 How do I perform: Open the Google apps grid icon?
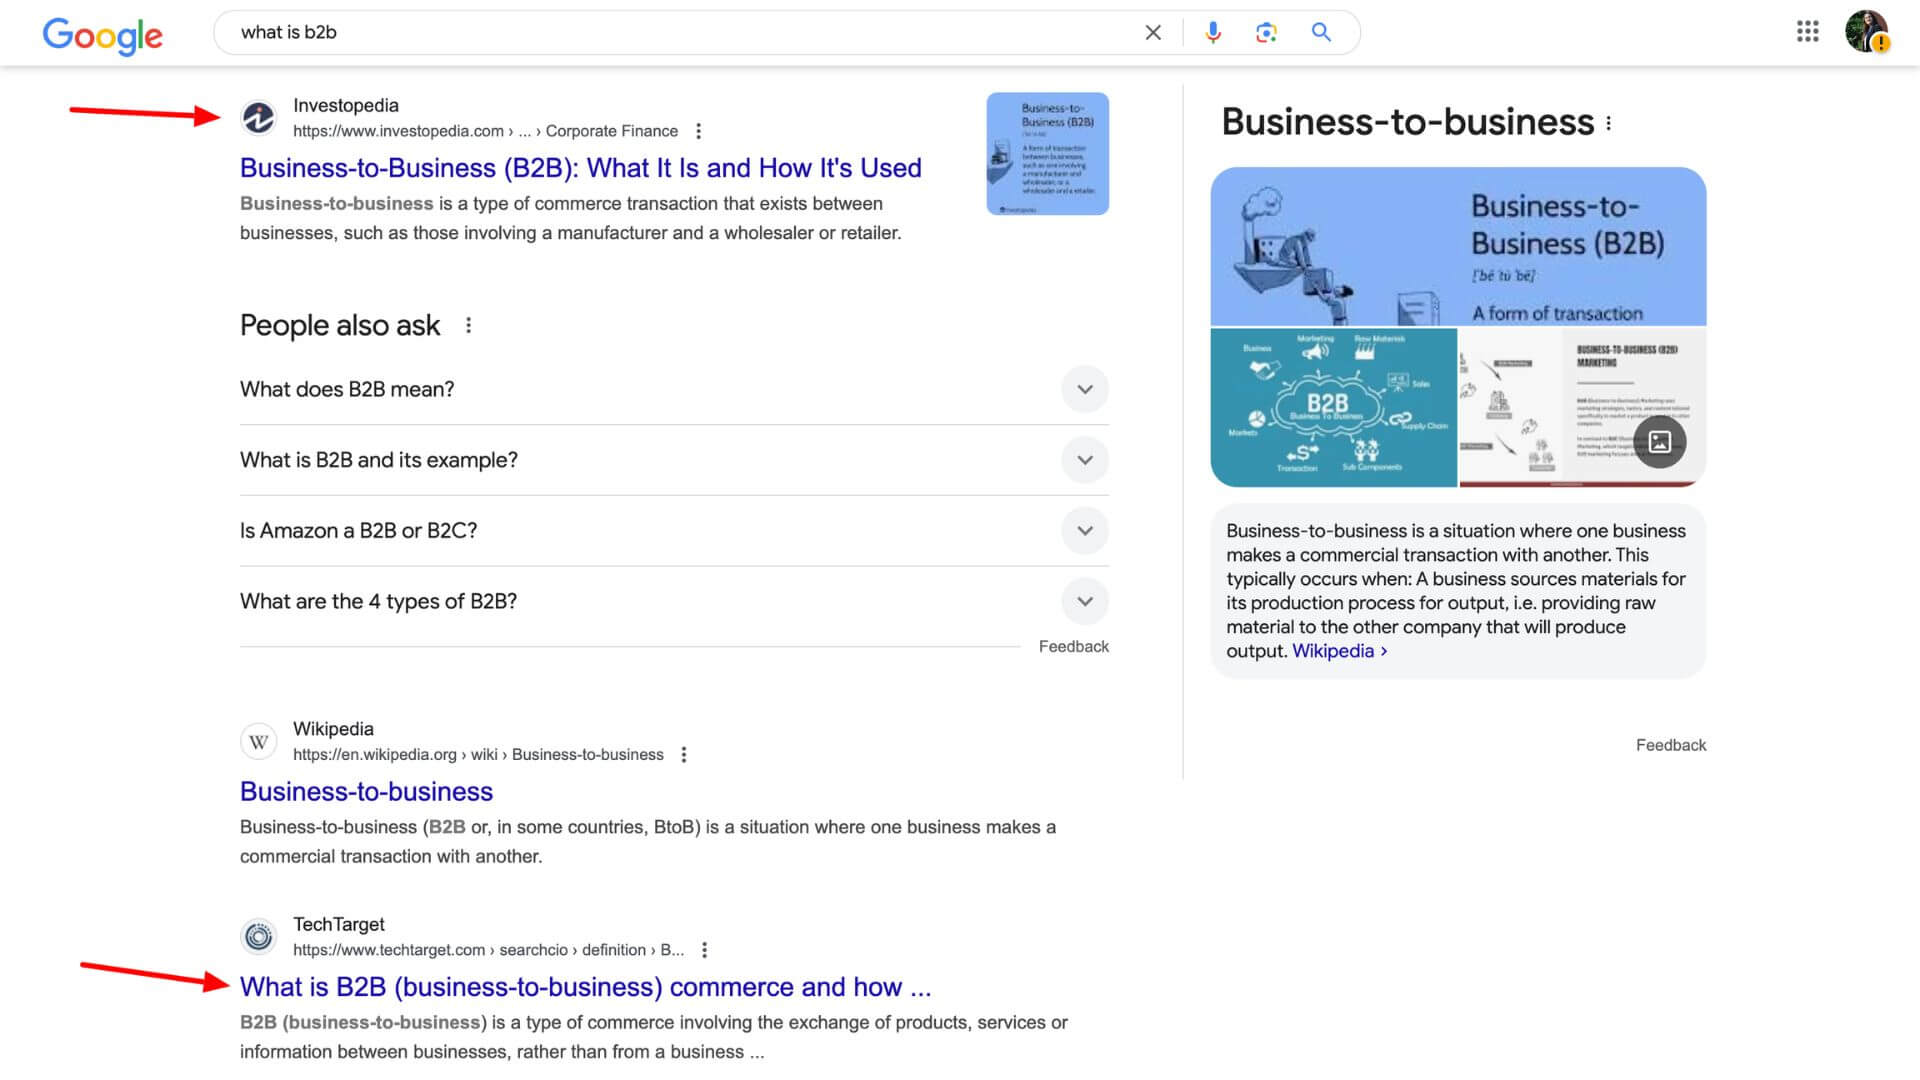tap(1807, 31)
